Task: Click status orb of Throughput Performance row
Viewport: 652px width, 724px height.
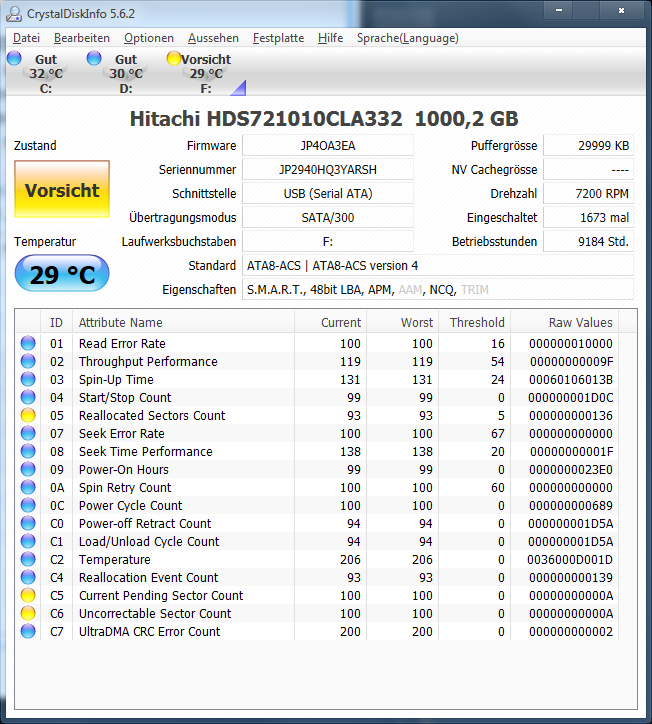Action: pyautogui.click(x=28, y=361)
